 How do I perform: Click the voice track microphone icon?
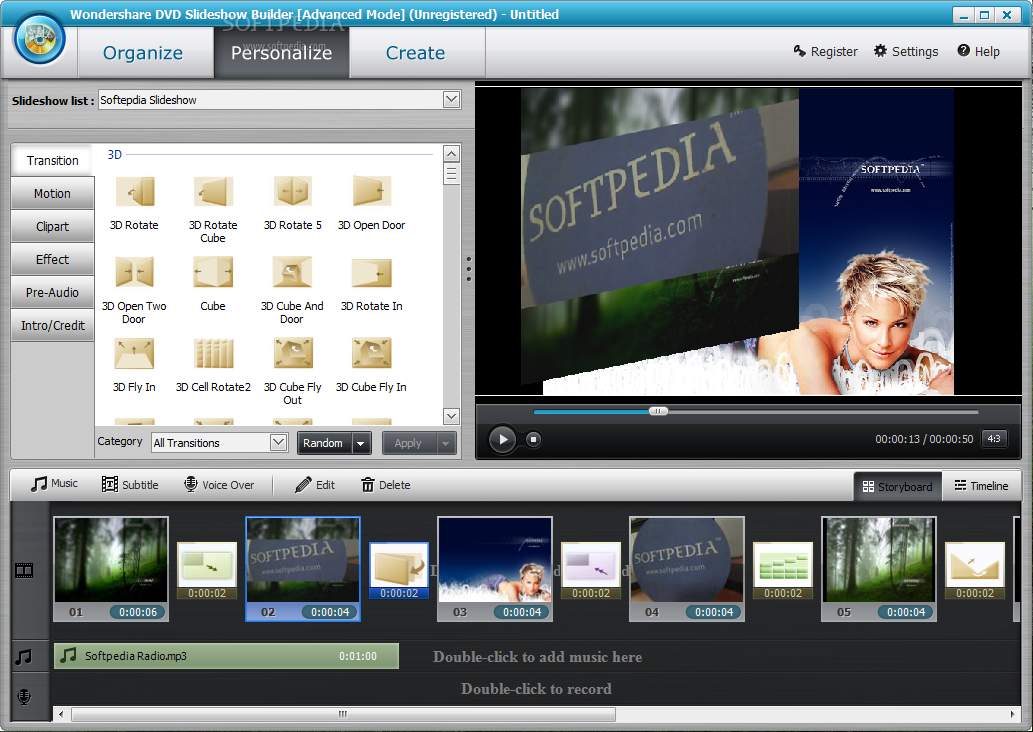click(24, 696)
